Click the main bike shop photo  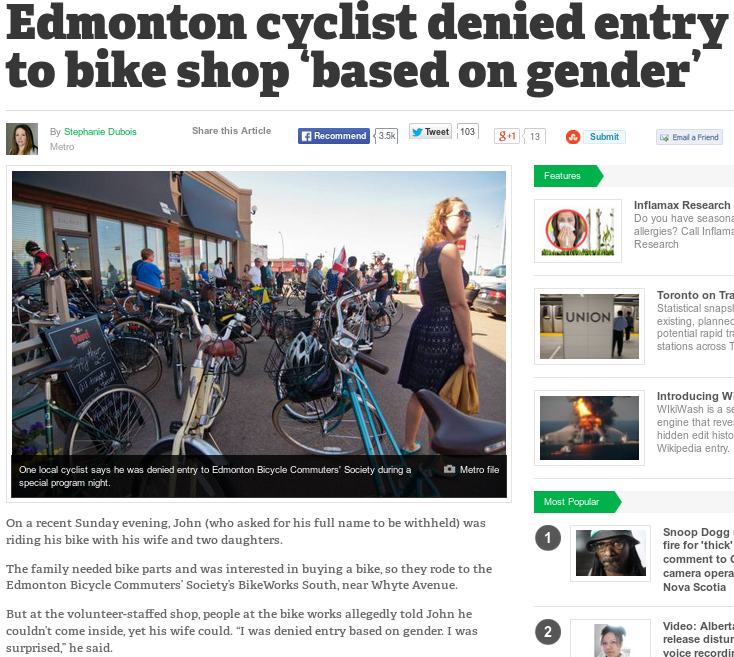point(259,313)
